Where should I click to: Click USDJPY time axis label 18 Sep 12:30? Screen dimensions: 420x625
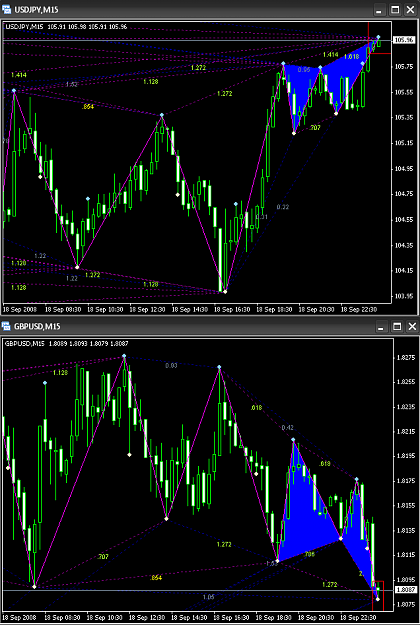(147, 309)
